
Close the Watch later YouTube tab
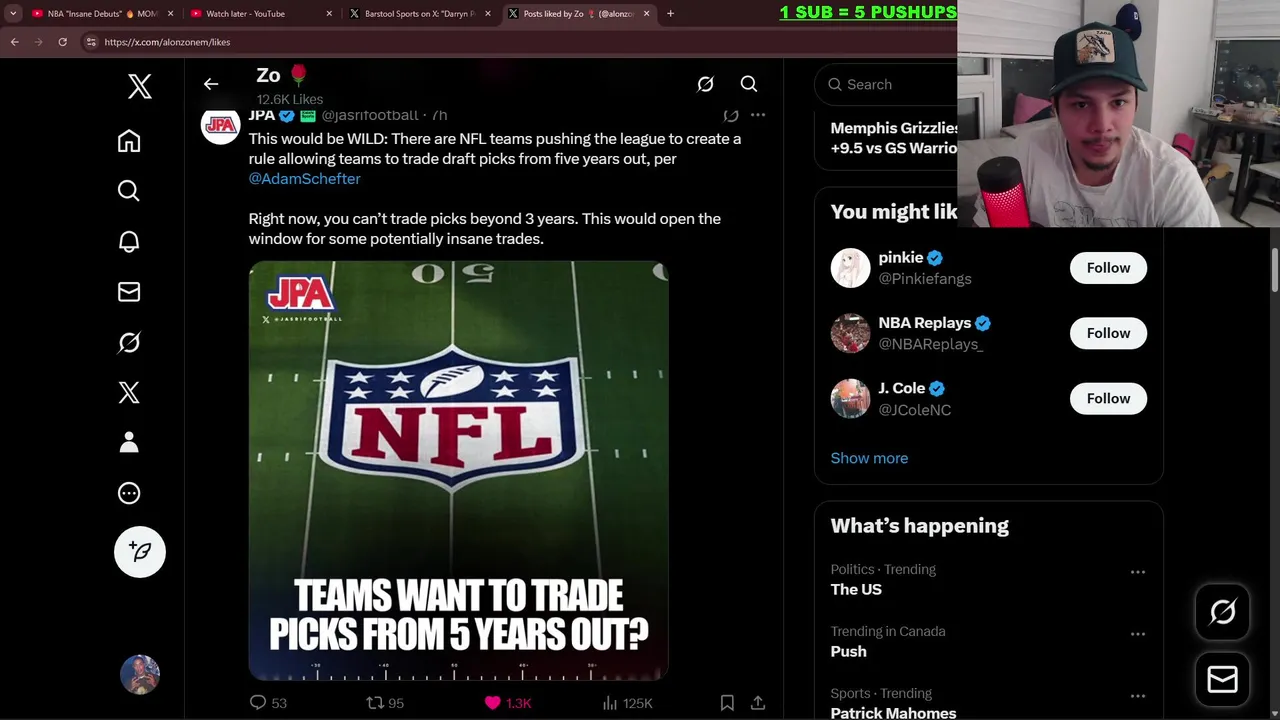pyautogui.click(x=329, y=14)
